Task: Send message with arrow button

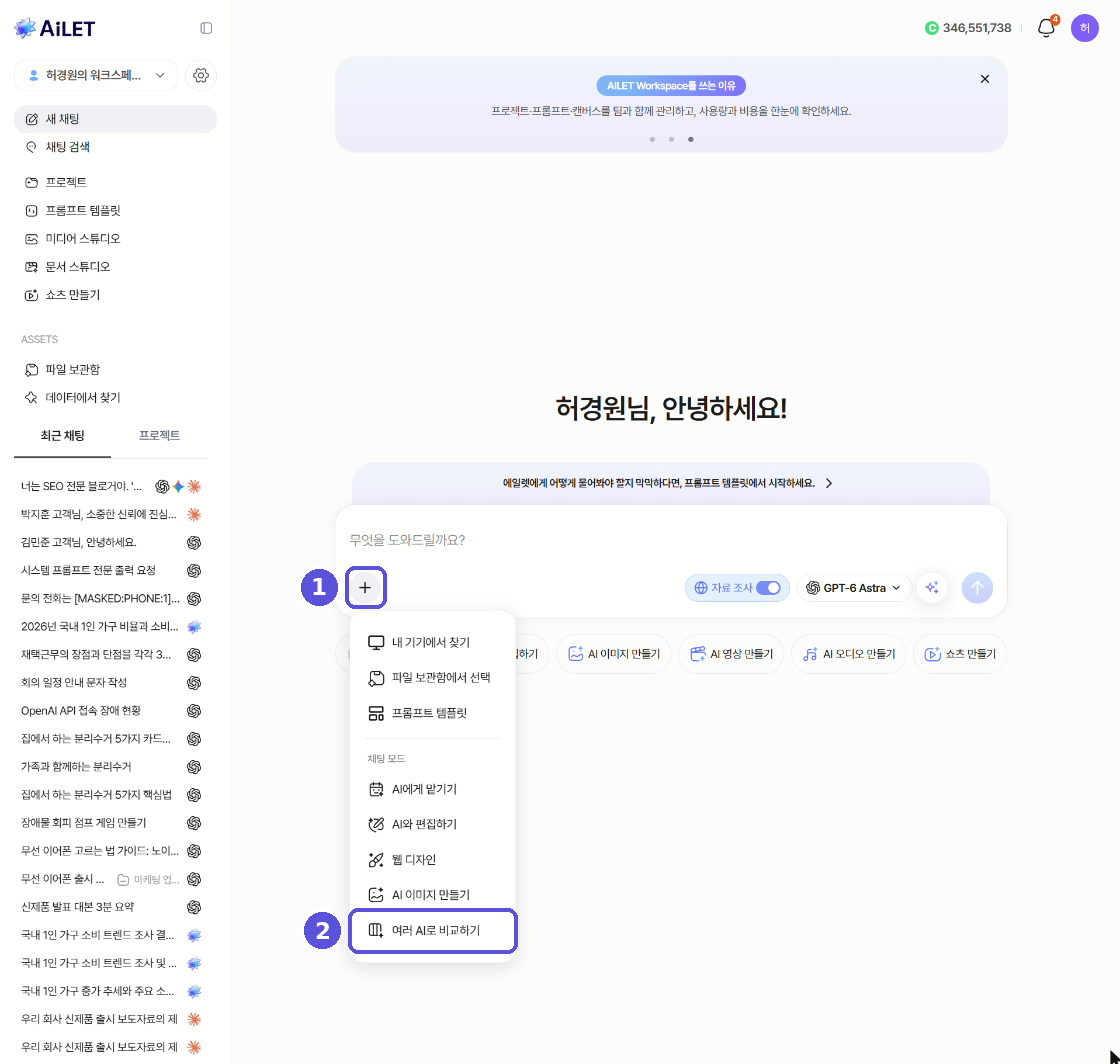Action: pyautogui.click(x=977, y=588)
